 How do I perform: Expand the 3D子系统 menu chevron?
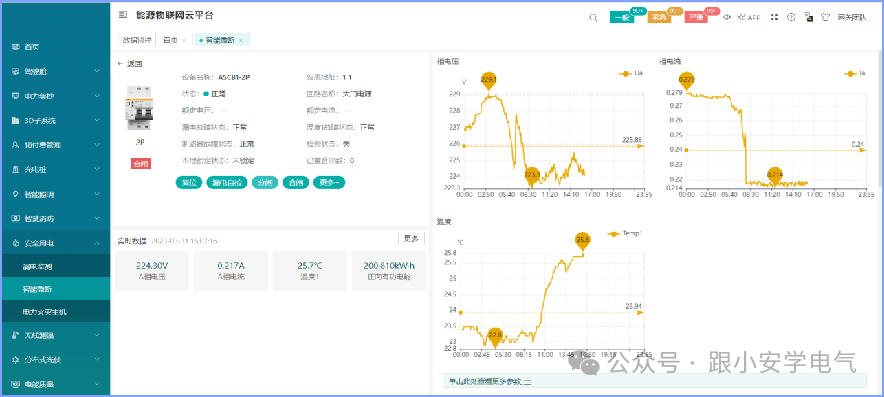97,121
